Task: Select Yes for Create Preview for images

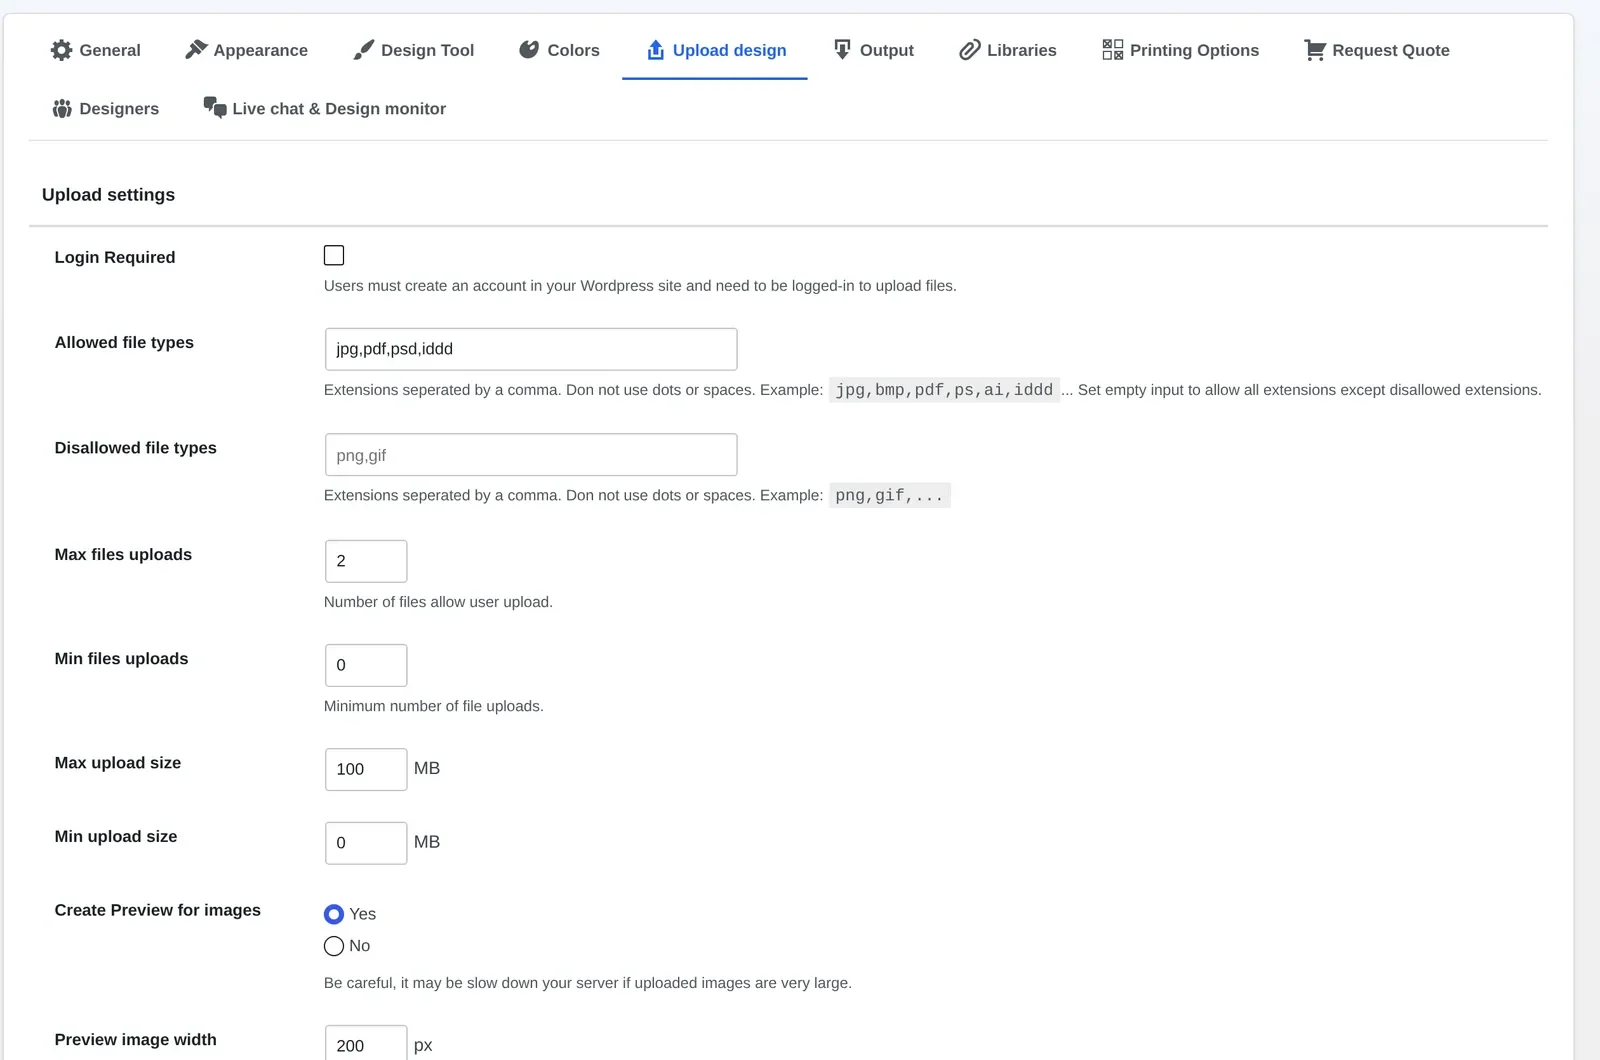Action: click(334, 914)
